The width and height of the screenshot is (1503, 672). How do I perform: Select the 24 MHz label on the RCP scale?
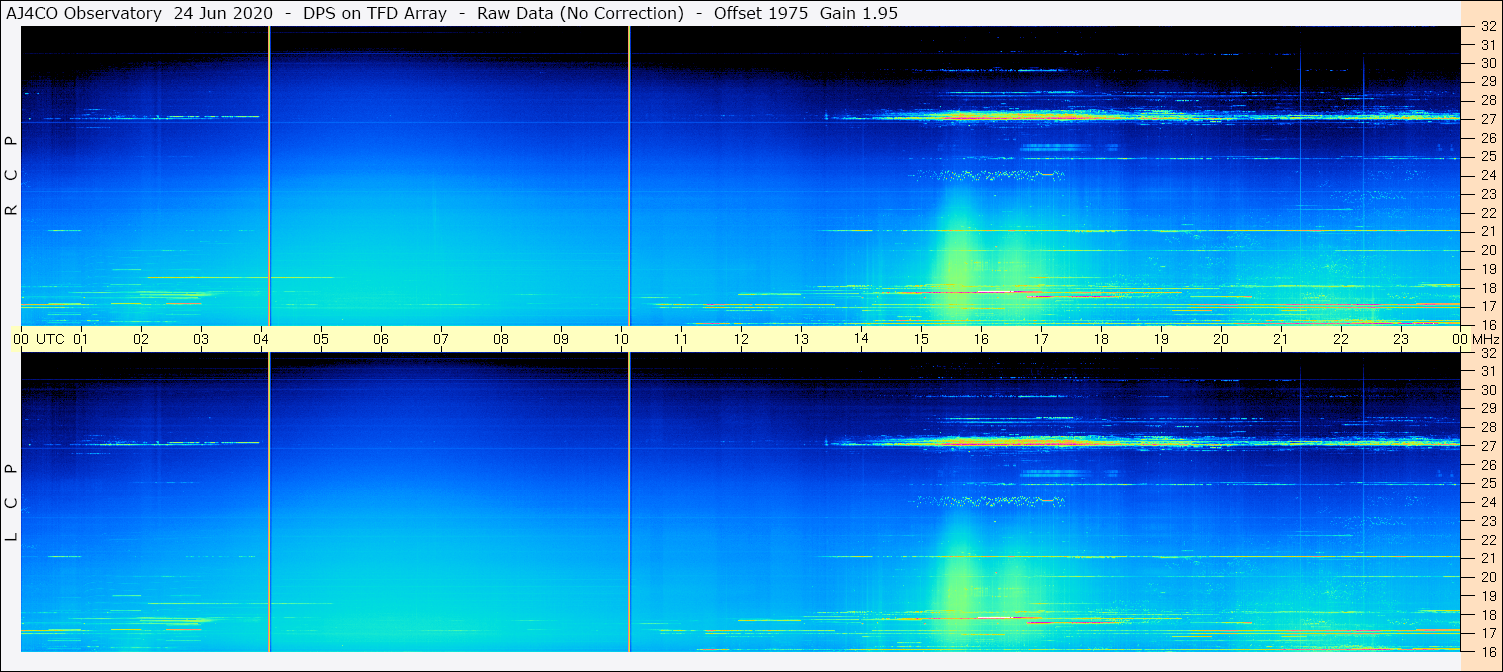[1488, 175]
